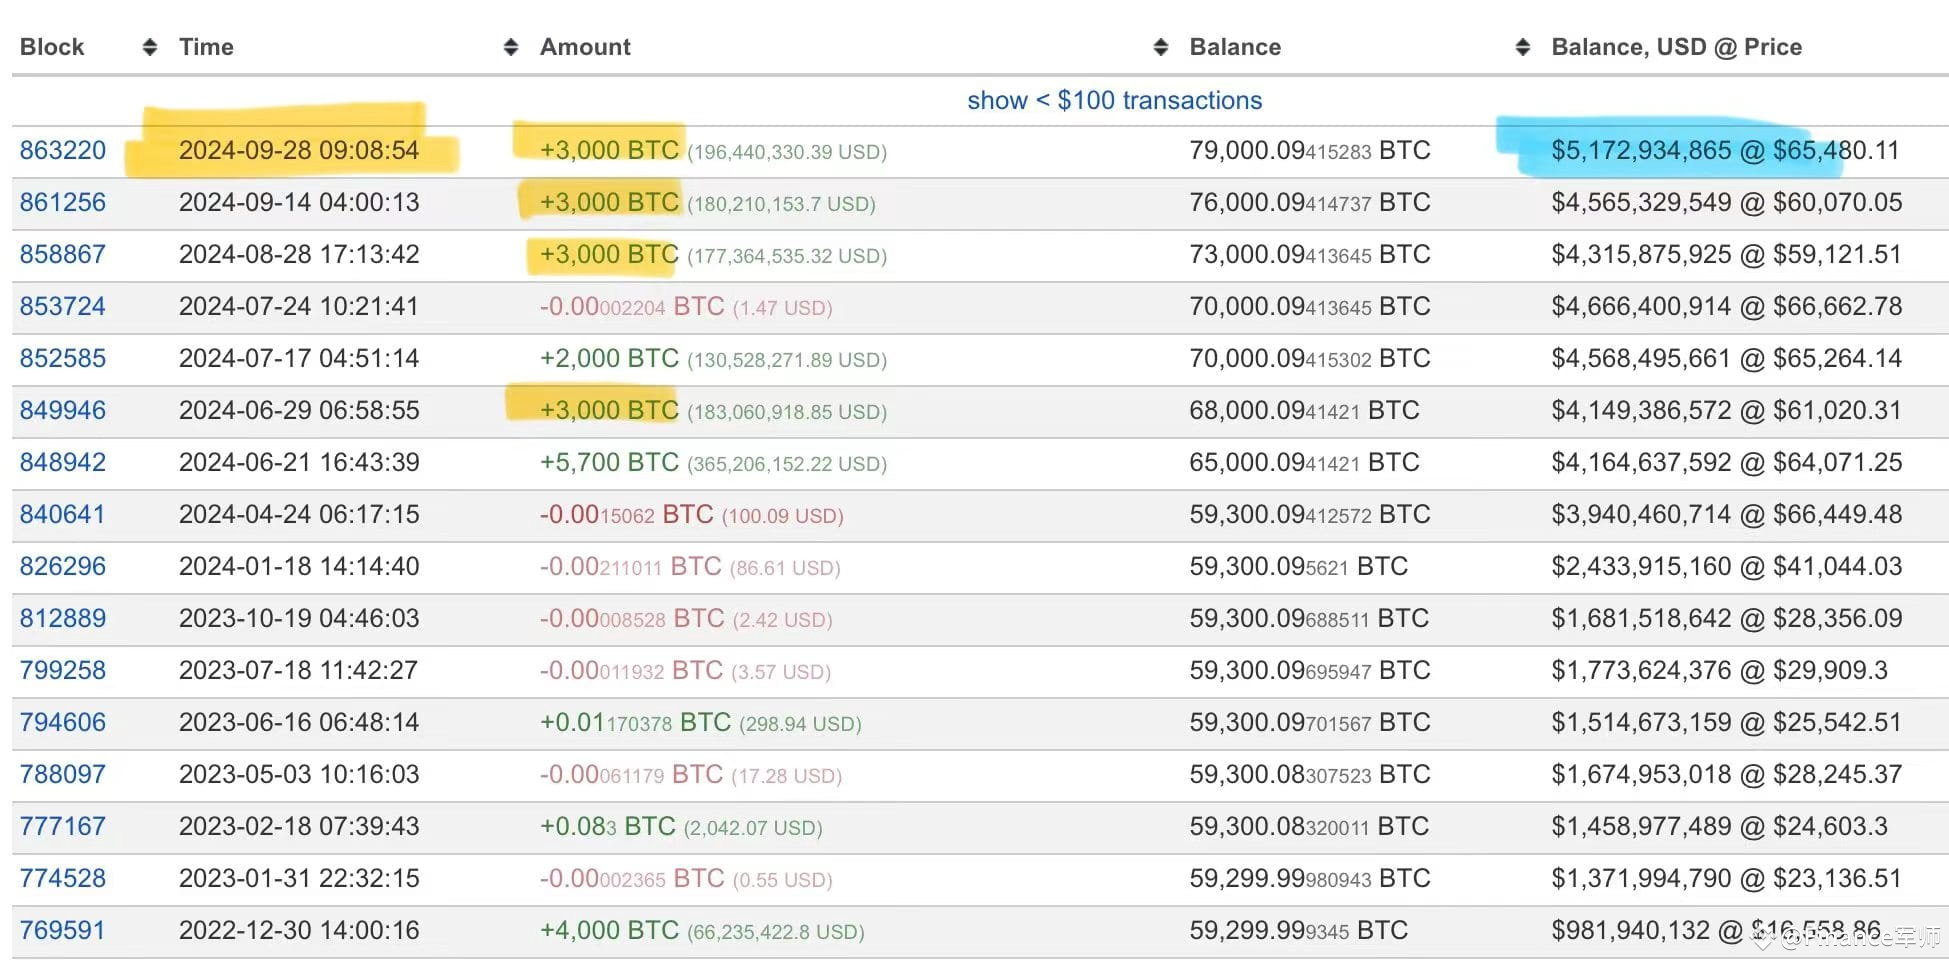Open block 863220

(x=63, y=150)
